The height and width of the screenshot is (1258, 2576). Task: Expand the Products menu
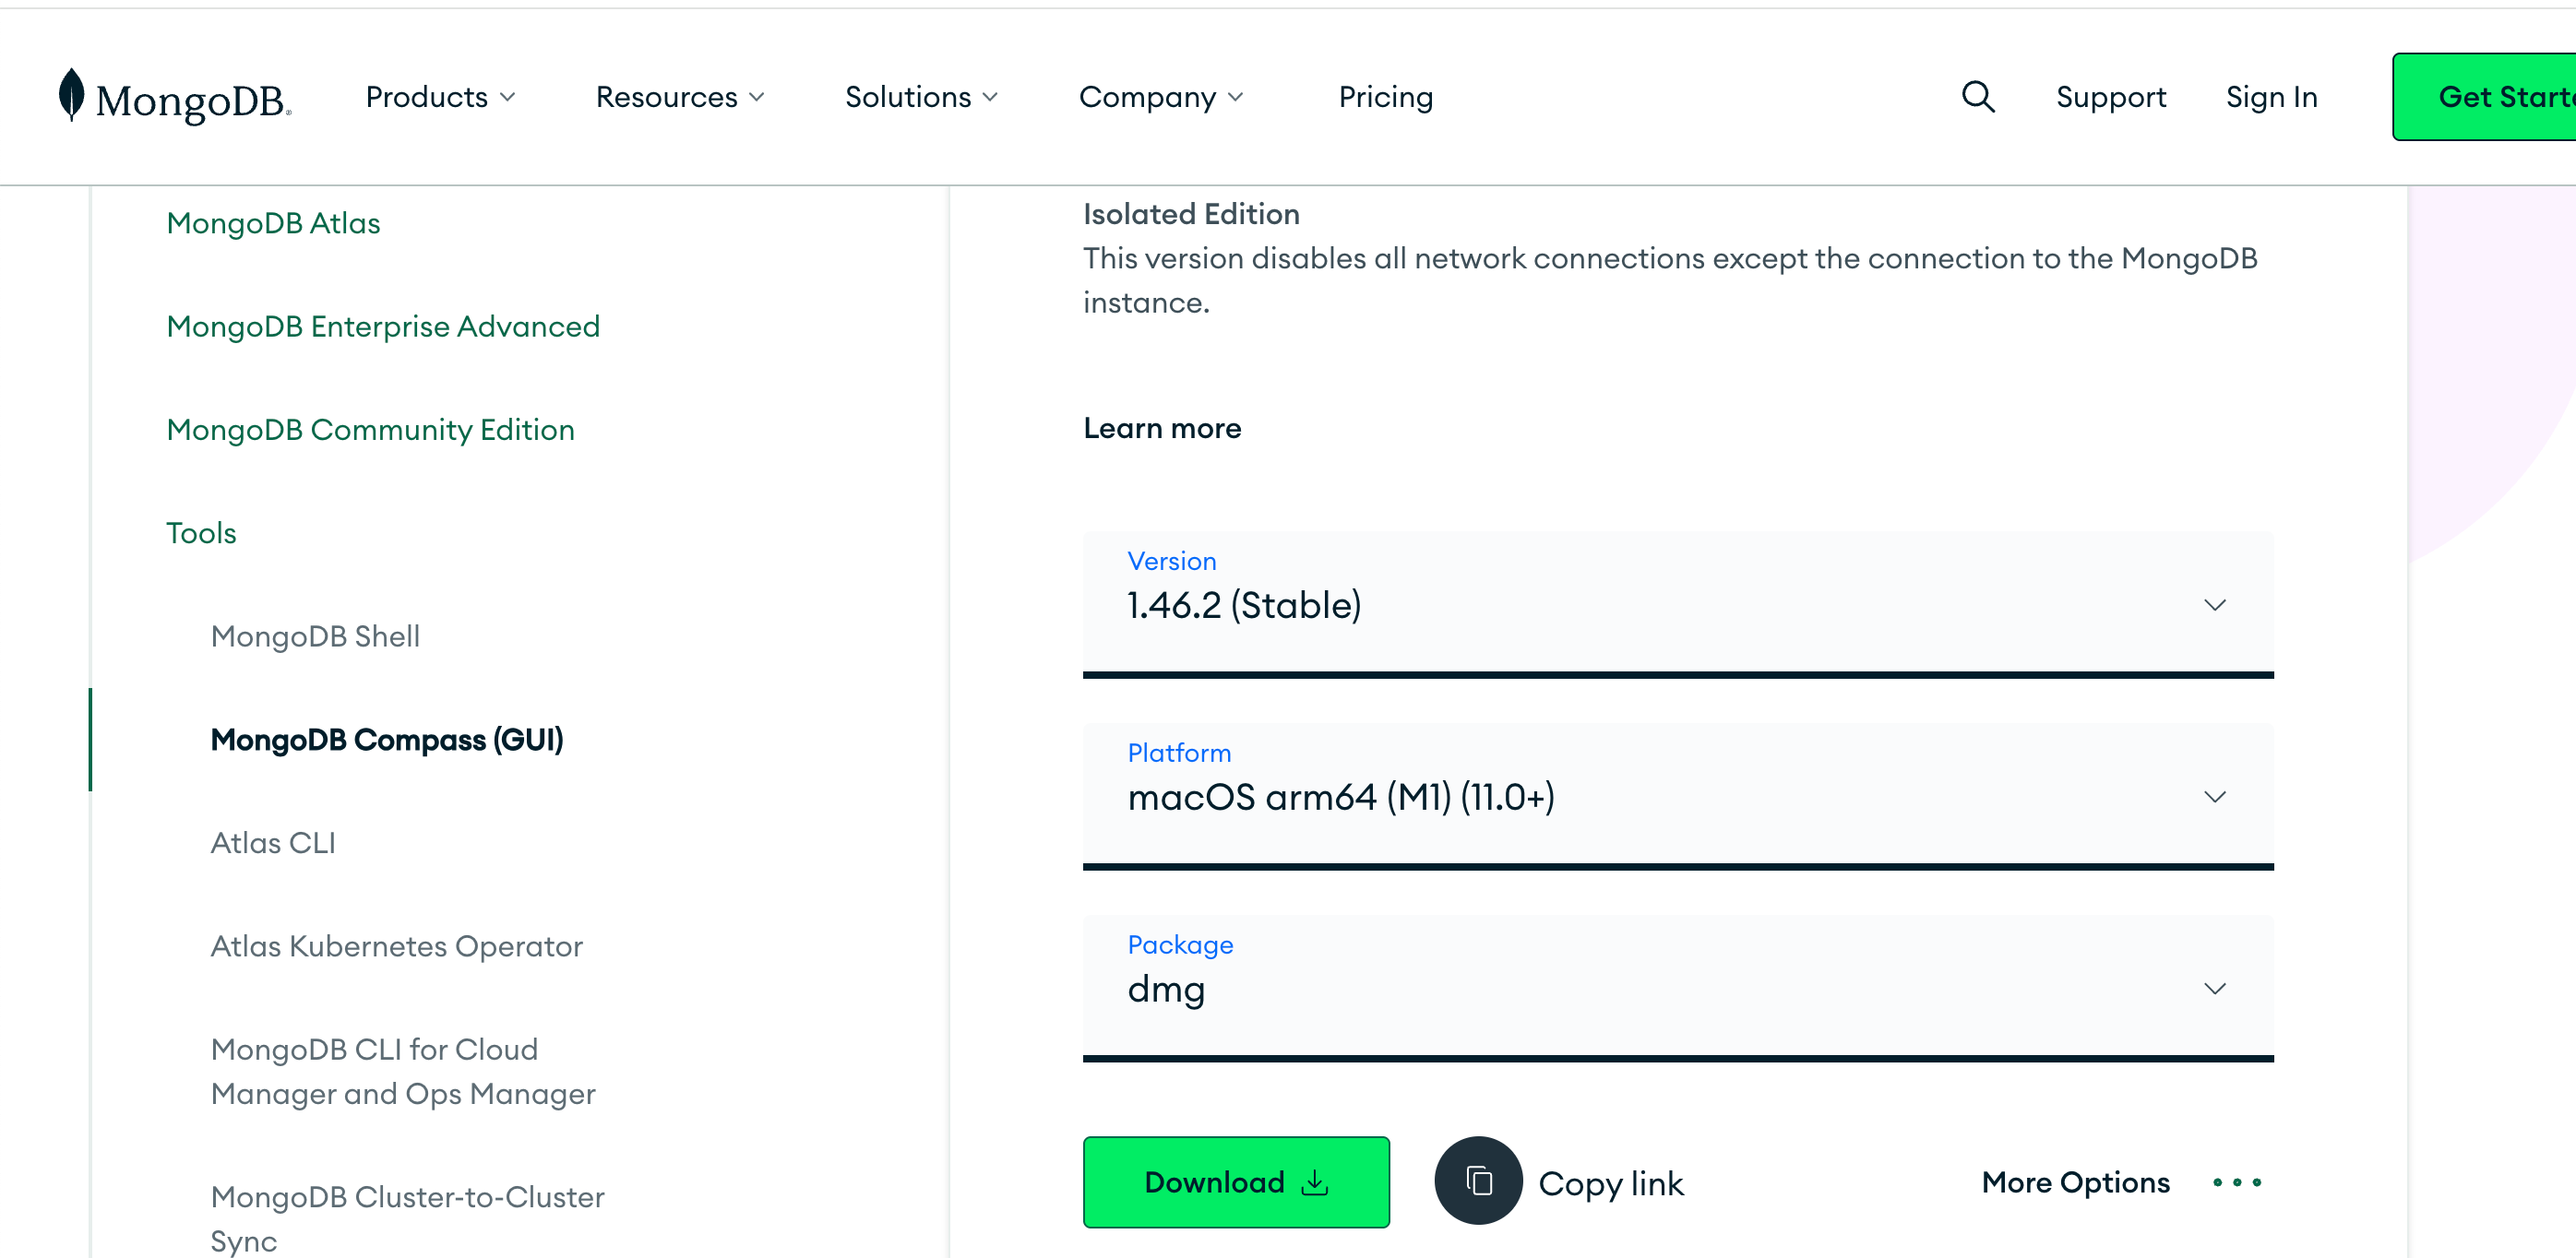[440, 97]
